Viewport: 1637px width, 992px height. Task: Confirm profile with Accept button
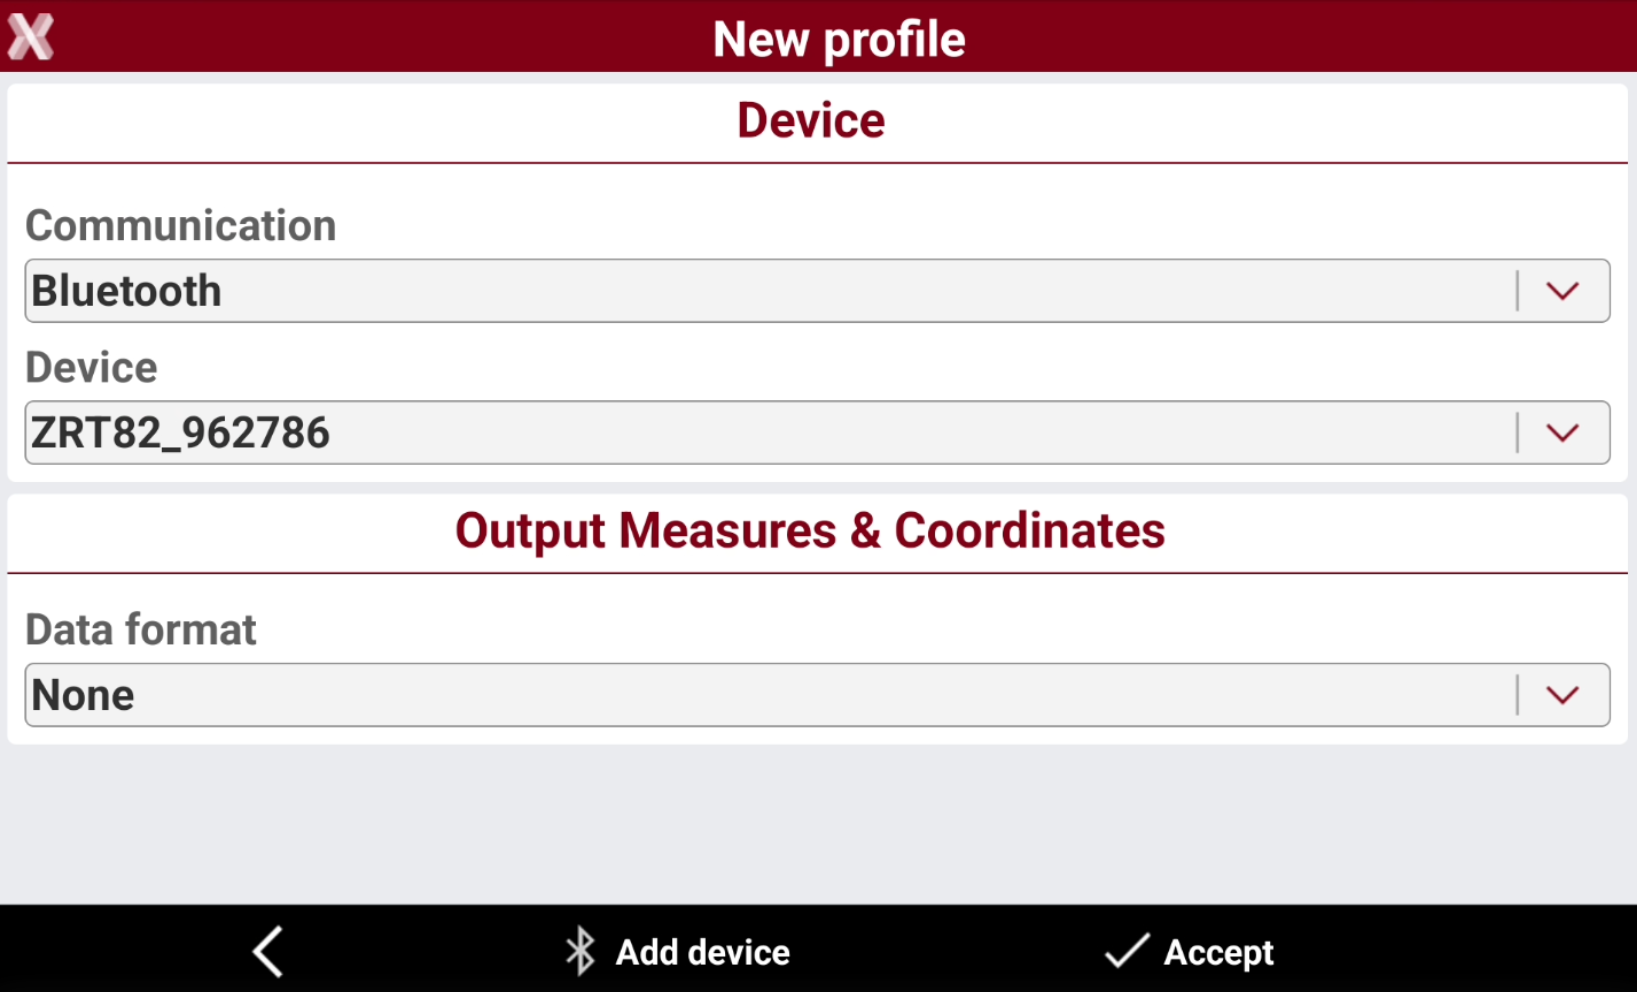coord(1218,952)
